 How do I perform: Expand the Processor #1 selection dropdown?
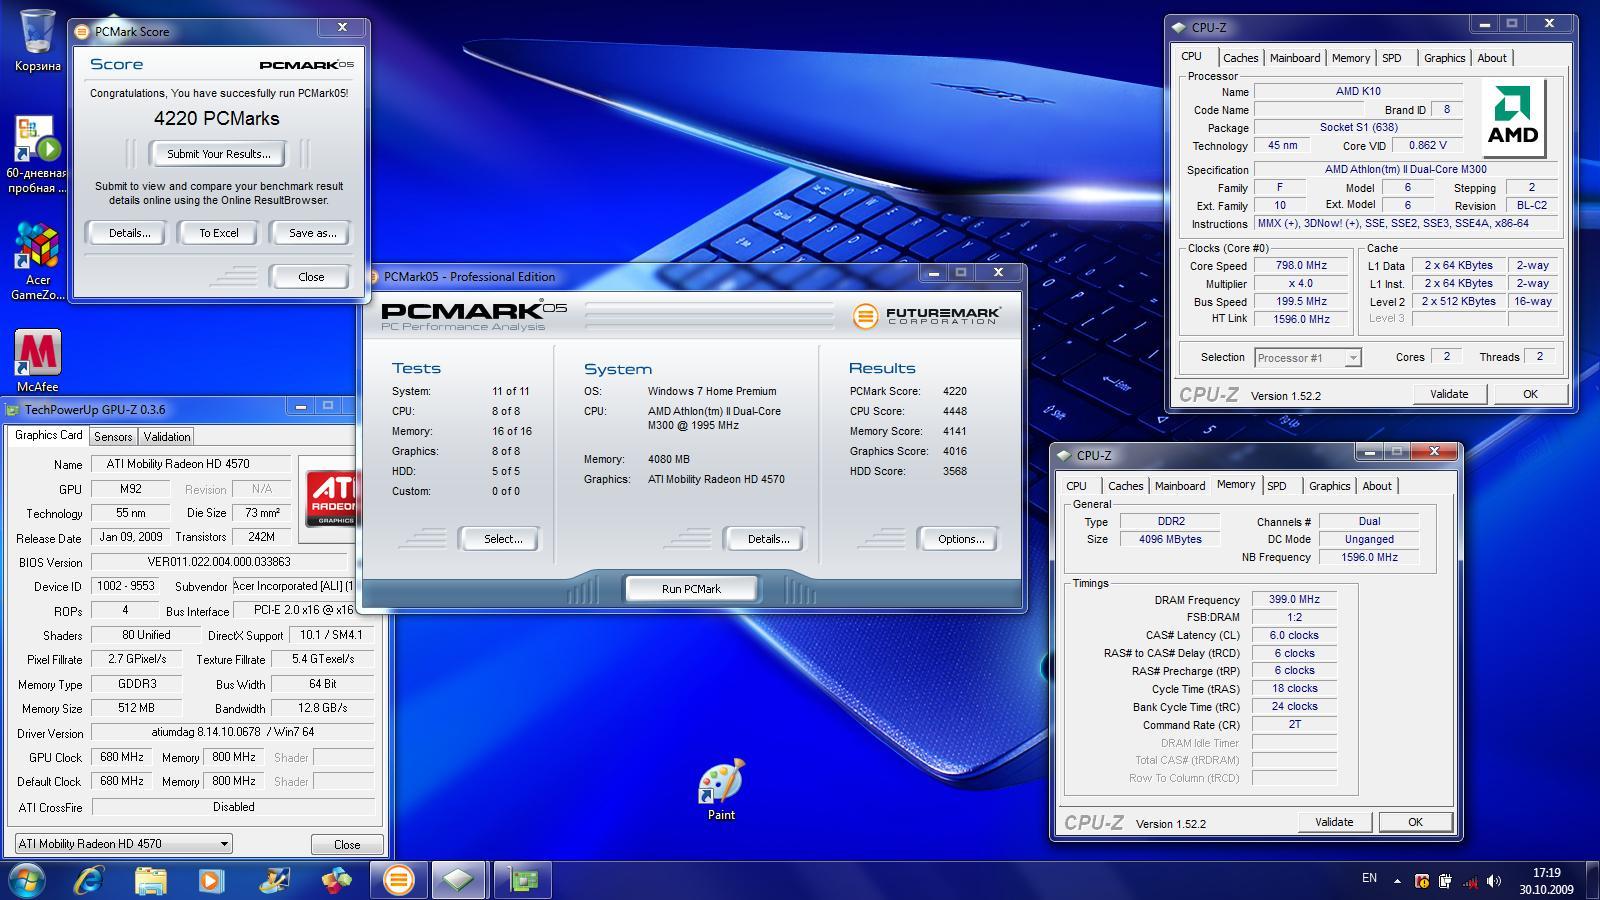(x=1352, y=358)
